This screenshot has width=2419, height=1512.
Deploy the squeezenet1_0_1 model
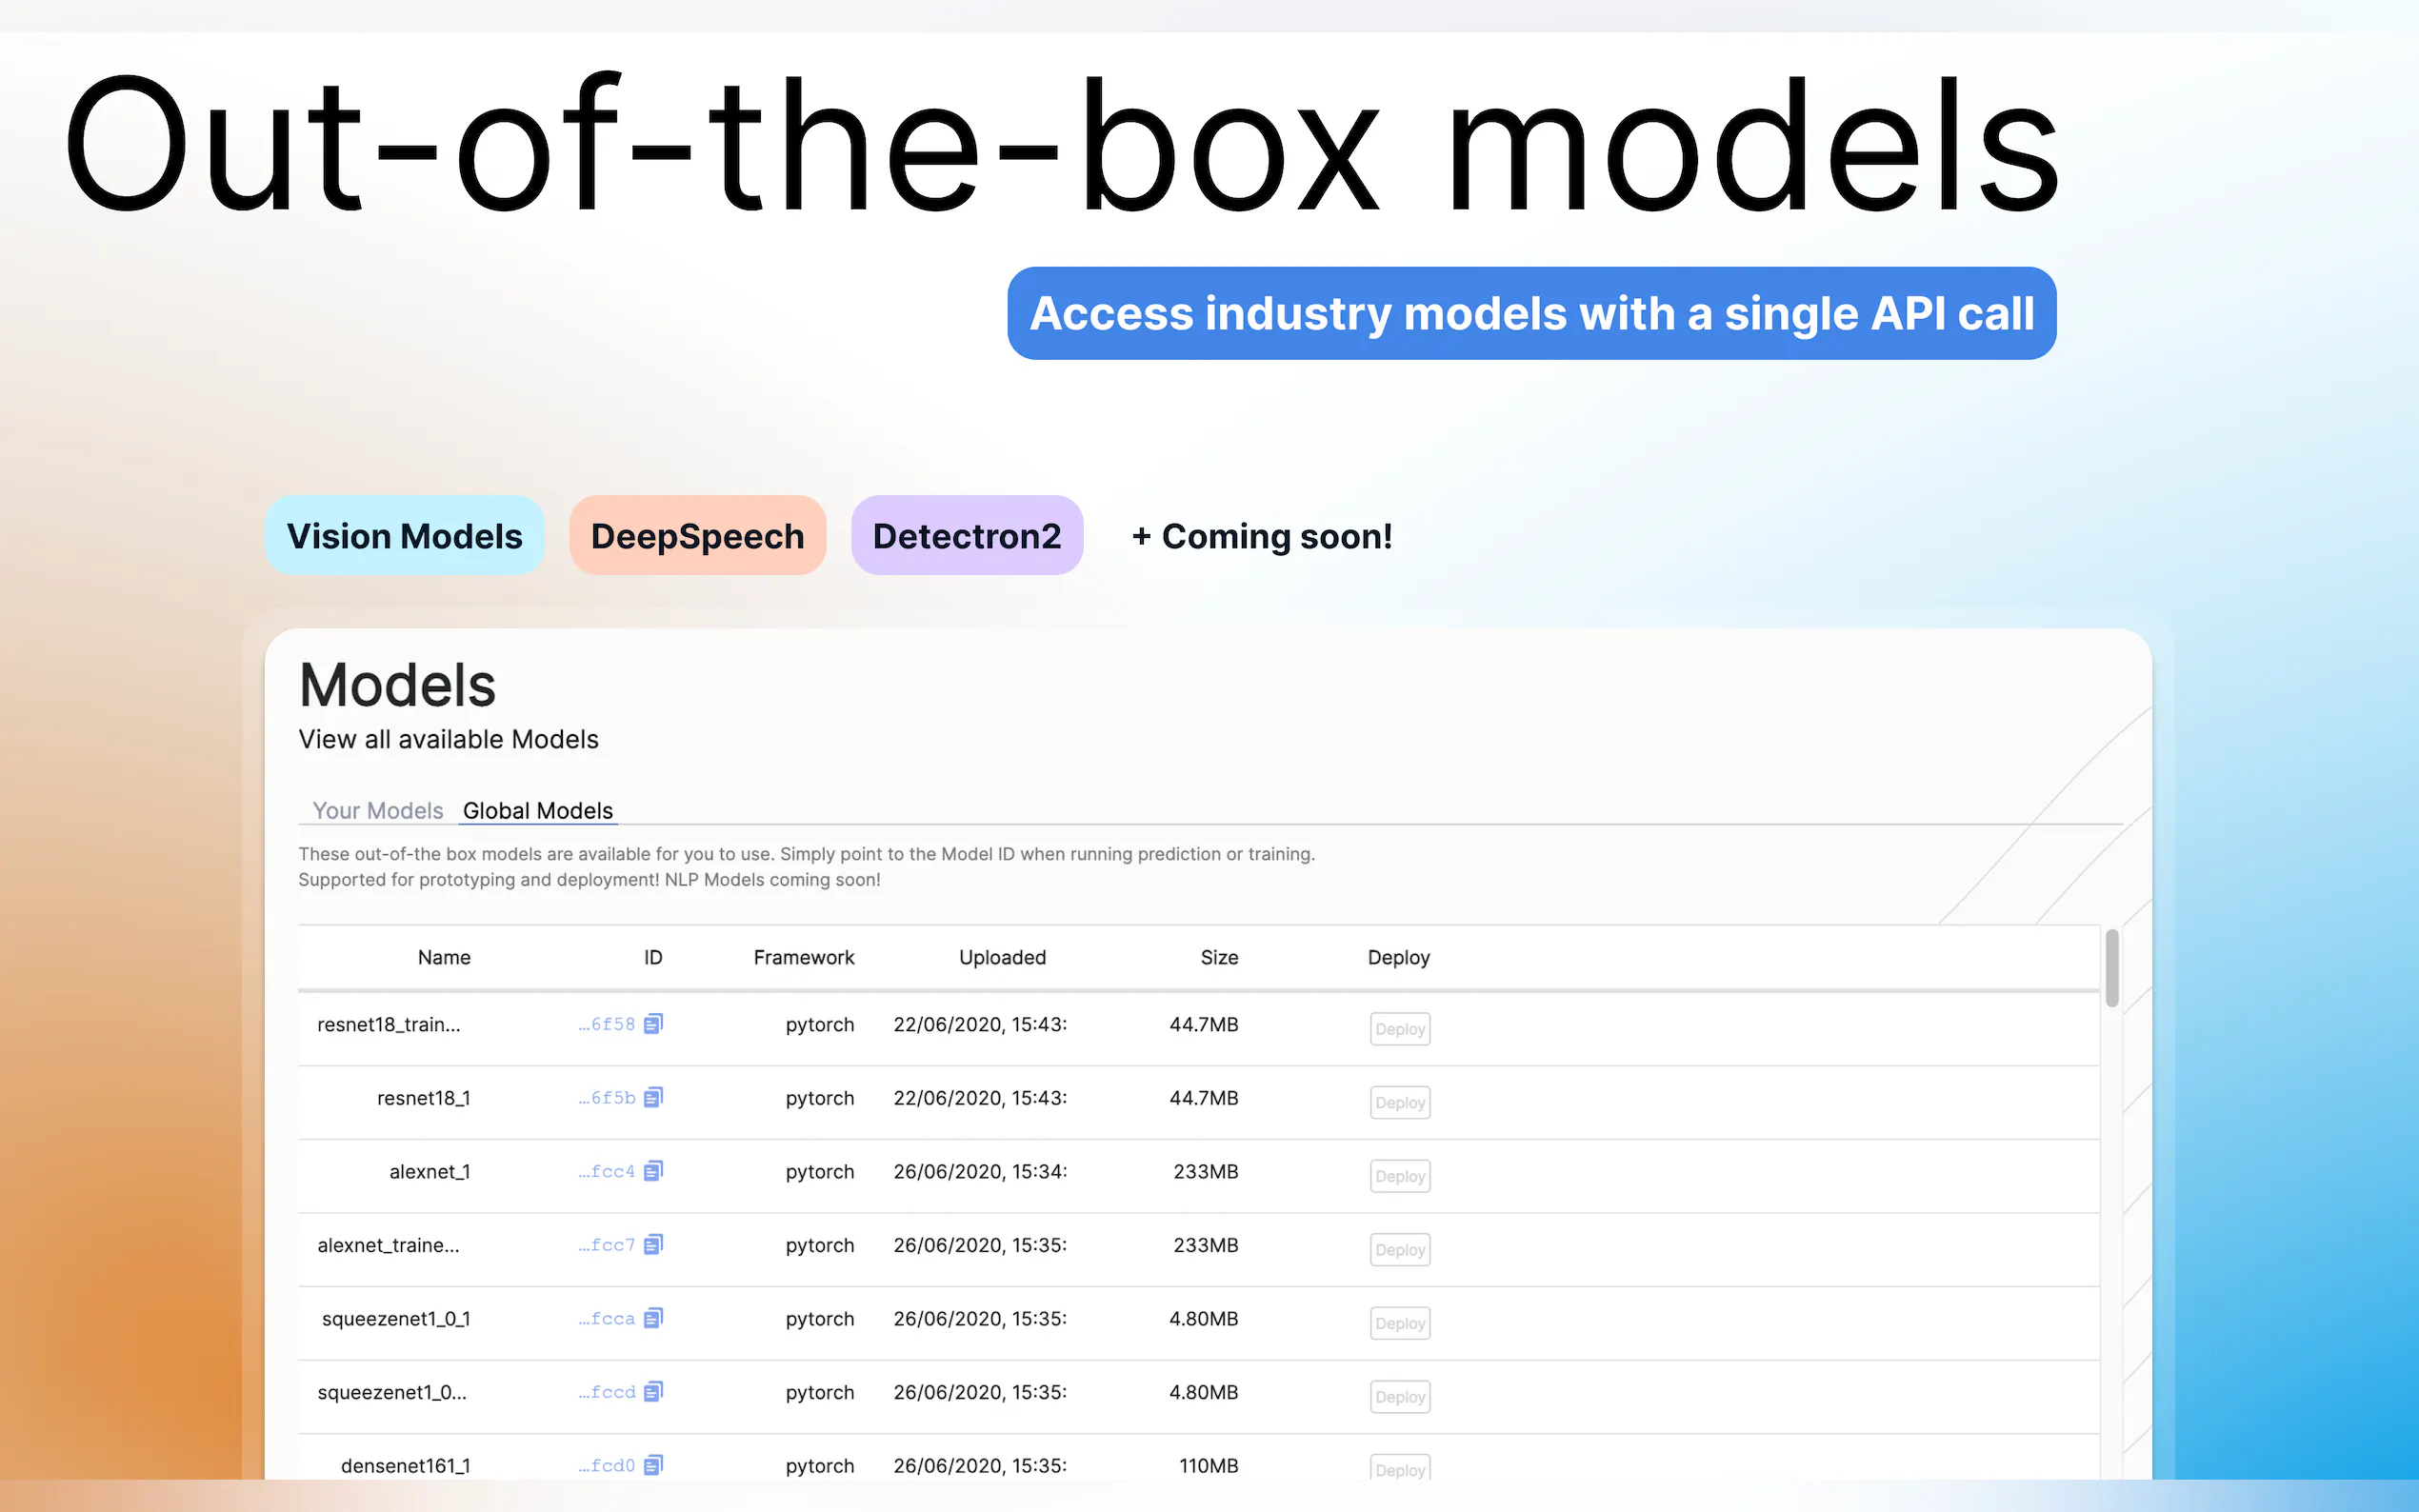[1399, 1323]
